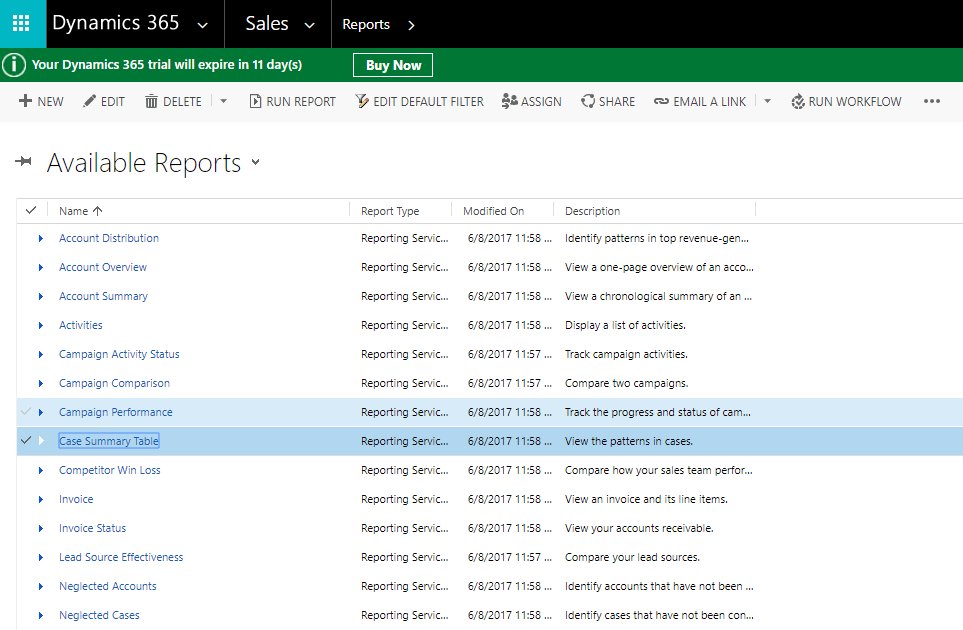Click the Run Workflow gear icon
This screenshot has height=630, width=963.
click(x=798, y=101)
